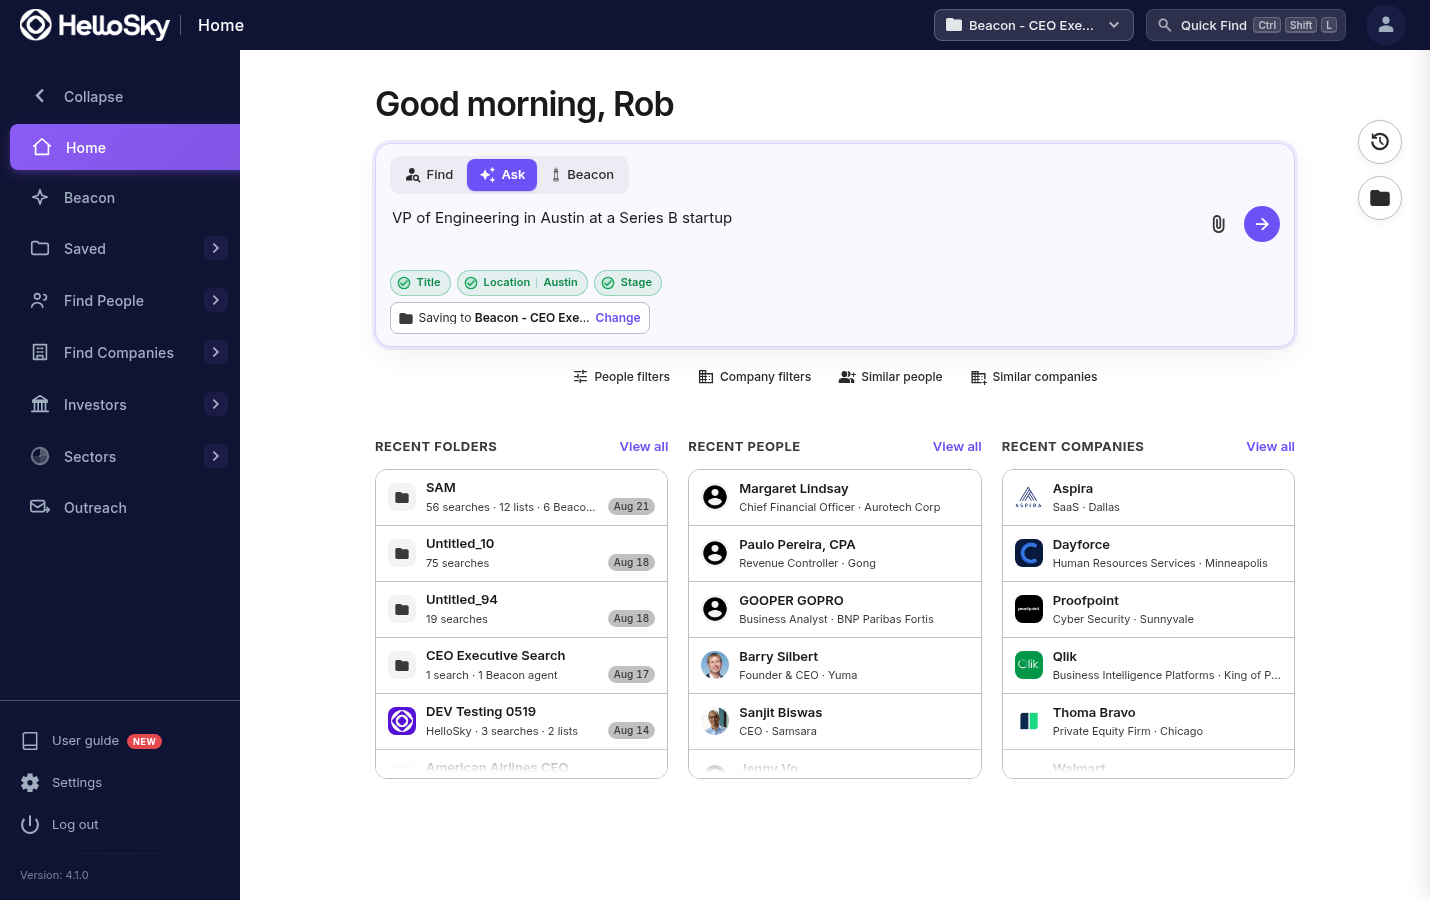Change the saving folder link
The image size is (1440, 900).
point(618,318)
